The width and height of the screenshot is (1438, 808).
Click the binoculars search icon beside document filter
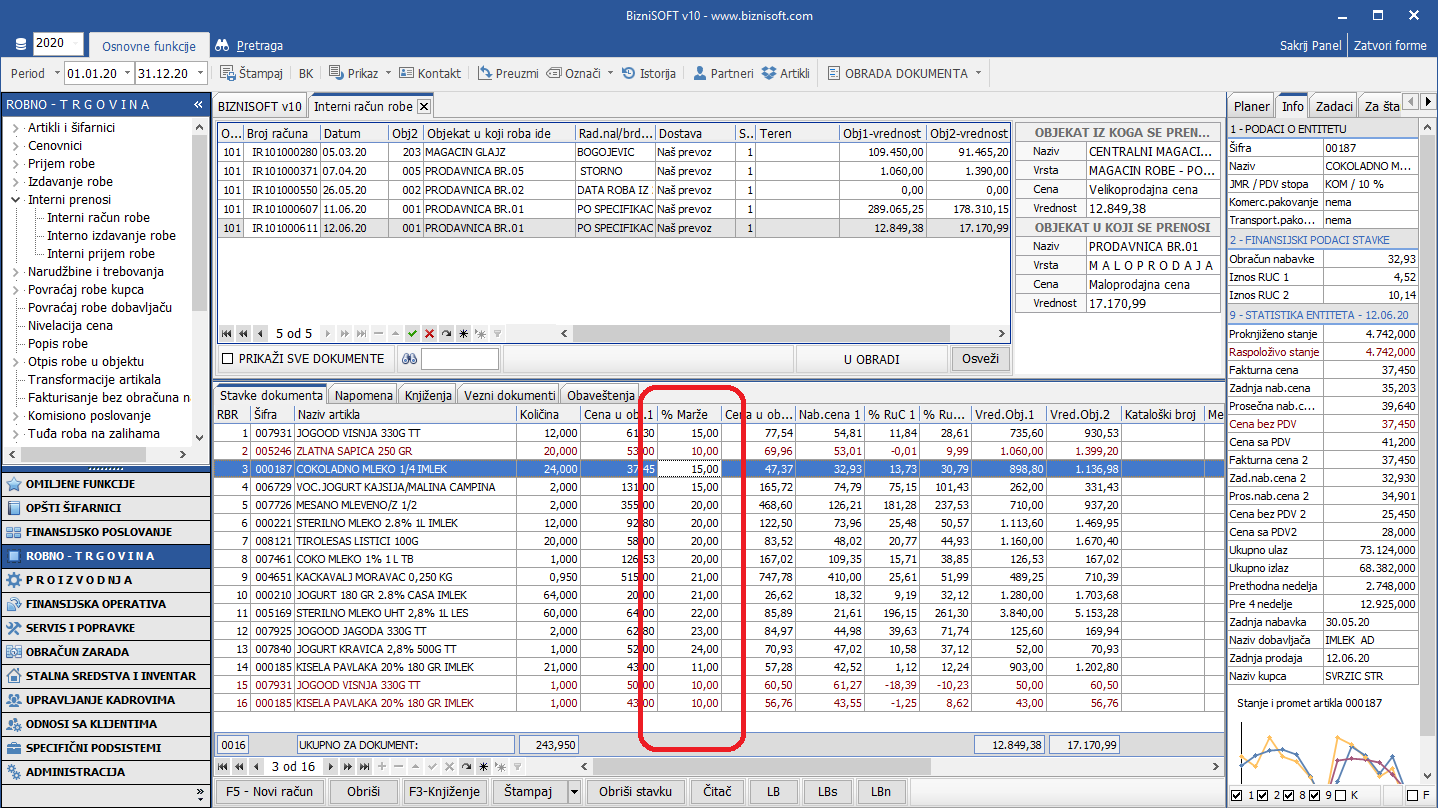point(409,359)
